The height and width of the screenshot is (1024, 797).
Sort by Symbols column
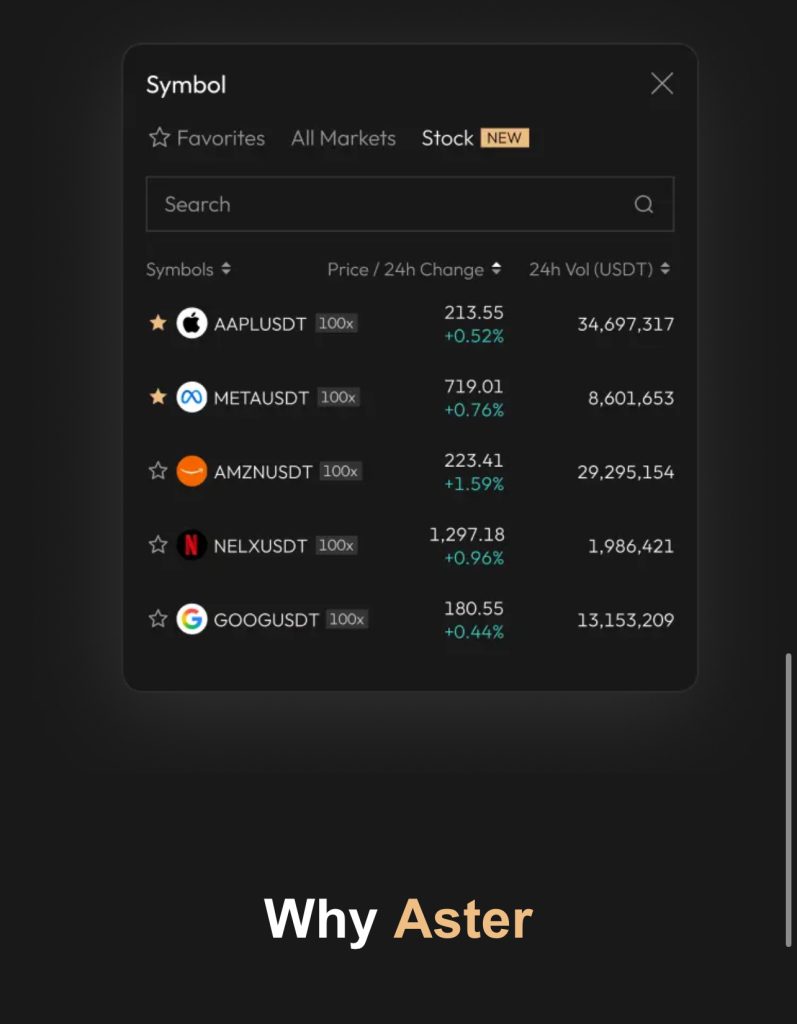pyautogui.click(x=188, y=269)
